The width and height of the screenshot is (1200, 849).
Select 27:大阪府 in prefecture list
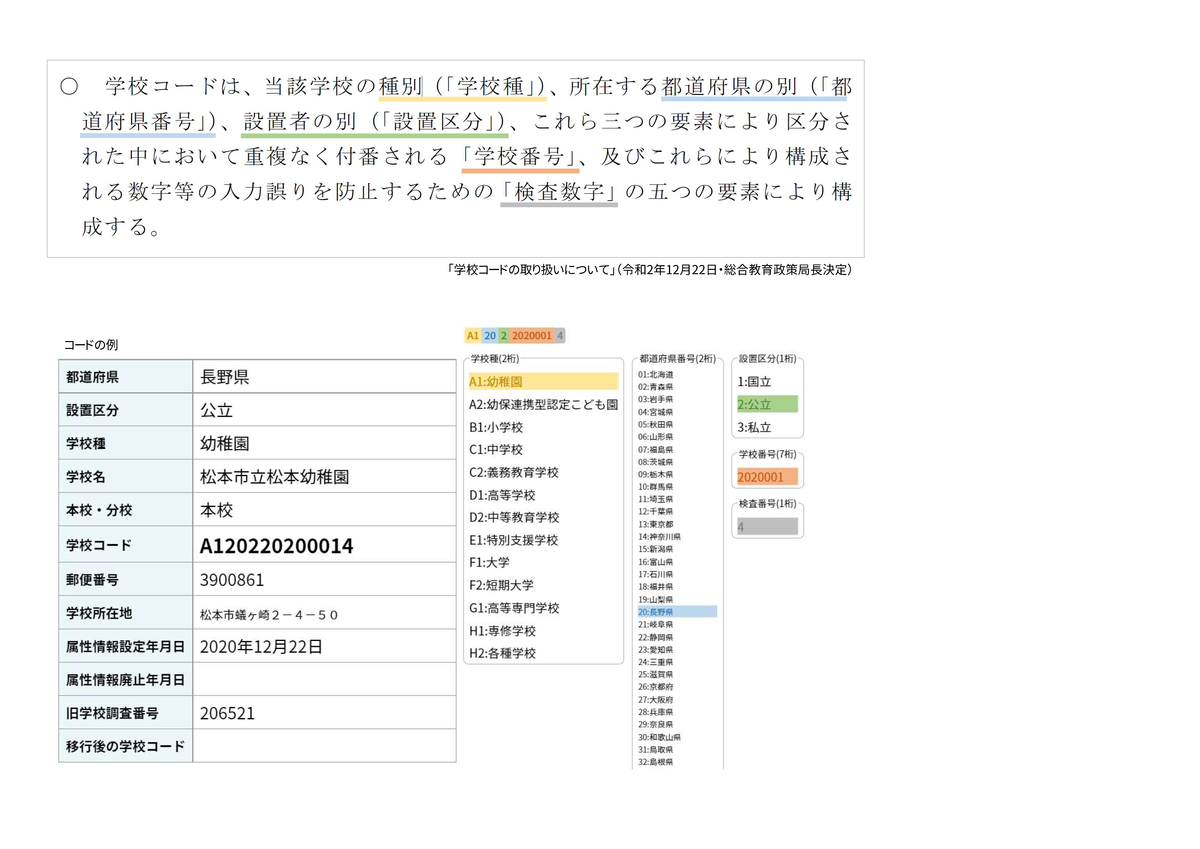tap(655, 699)
